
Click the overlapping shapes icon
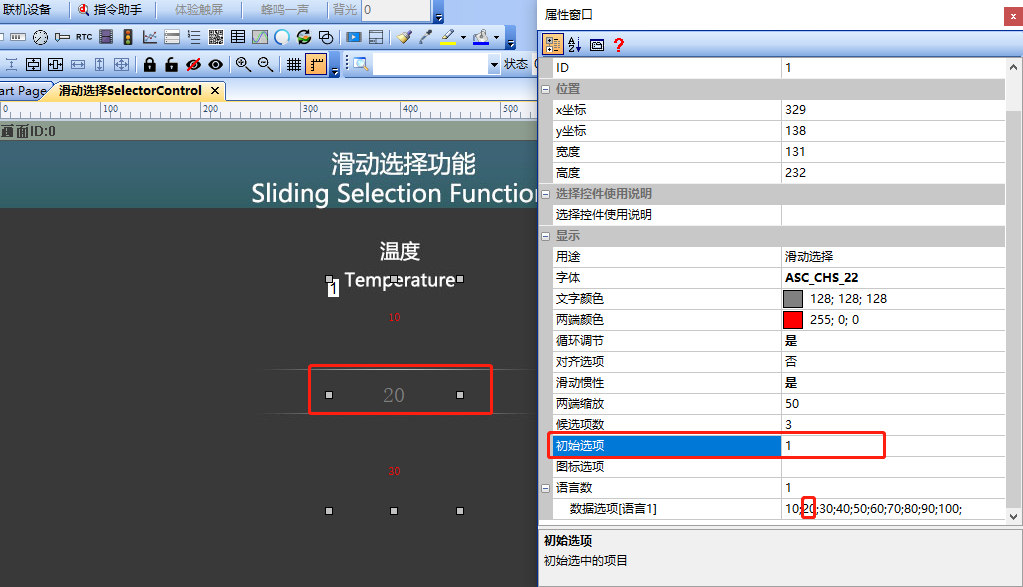tap(326, 37)
